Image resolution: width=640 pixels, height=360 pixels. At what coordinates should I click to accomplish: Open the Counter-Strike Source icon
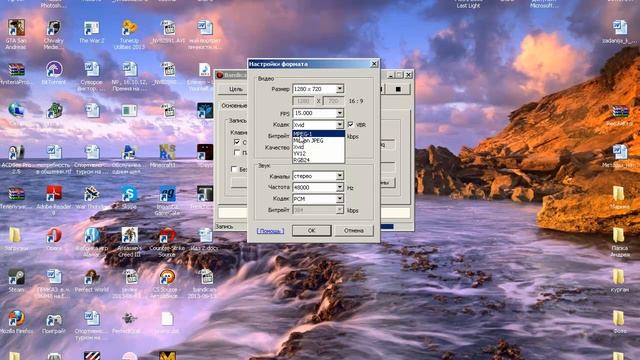(x=167, y=242)
